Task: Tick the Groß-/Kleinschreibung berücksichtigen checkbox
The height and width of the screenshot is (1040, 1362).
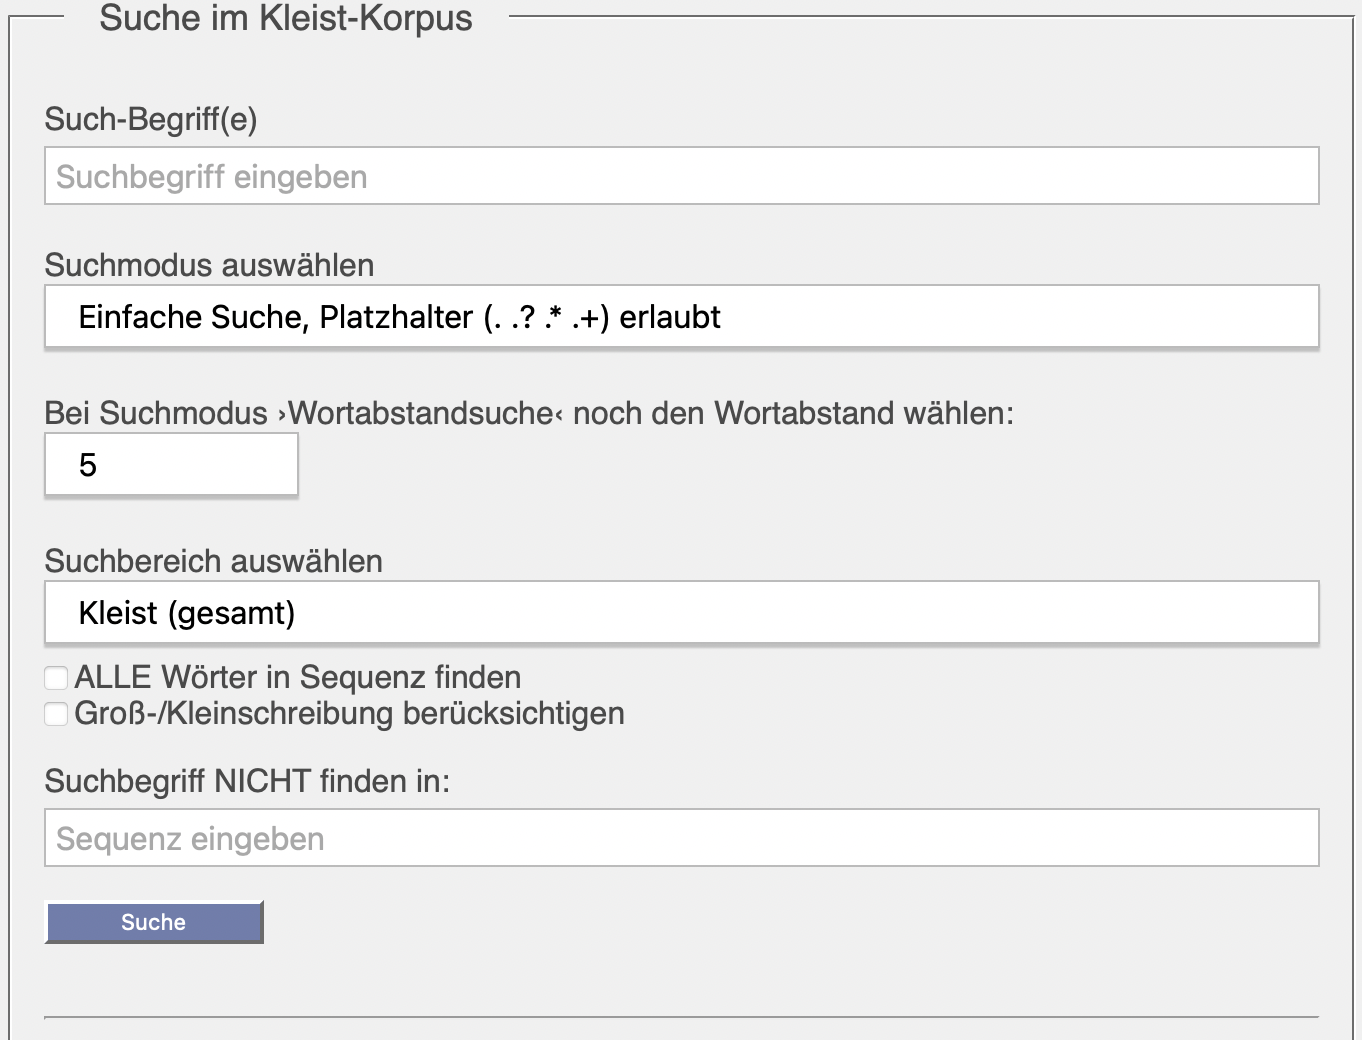Action: [x=57, y=714]
